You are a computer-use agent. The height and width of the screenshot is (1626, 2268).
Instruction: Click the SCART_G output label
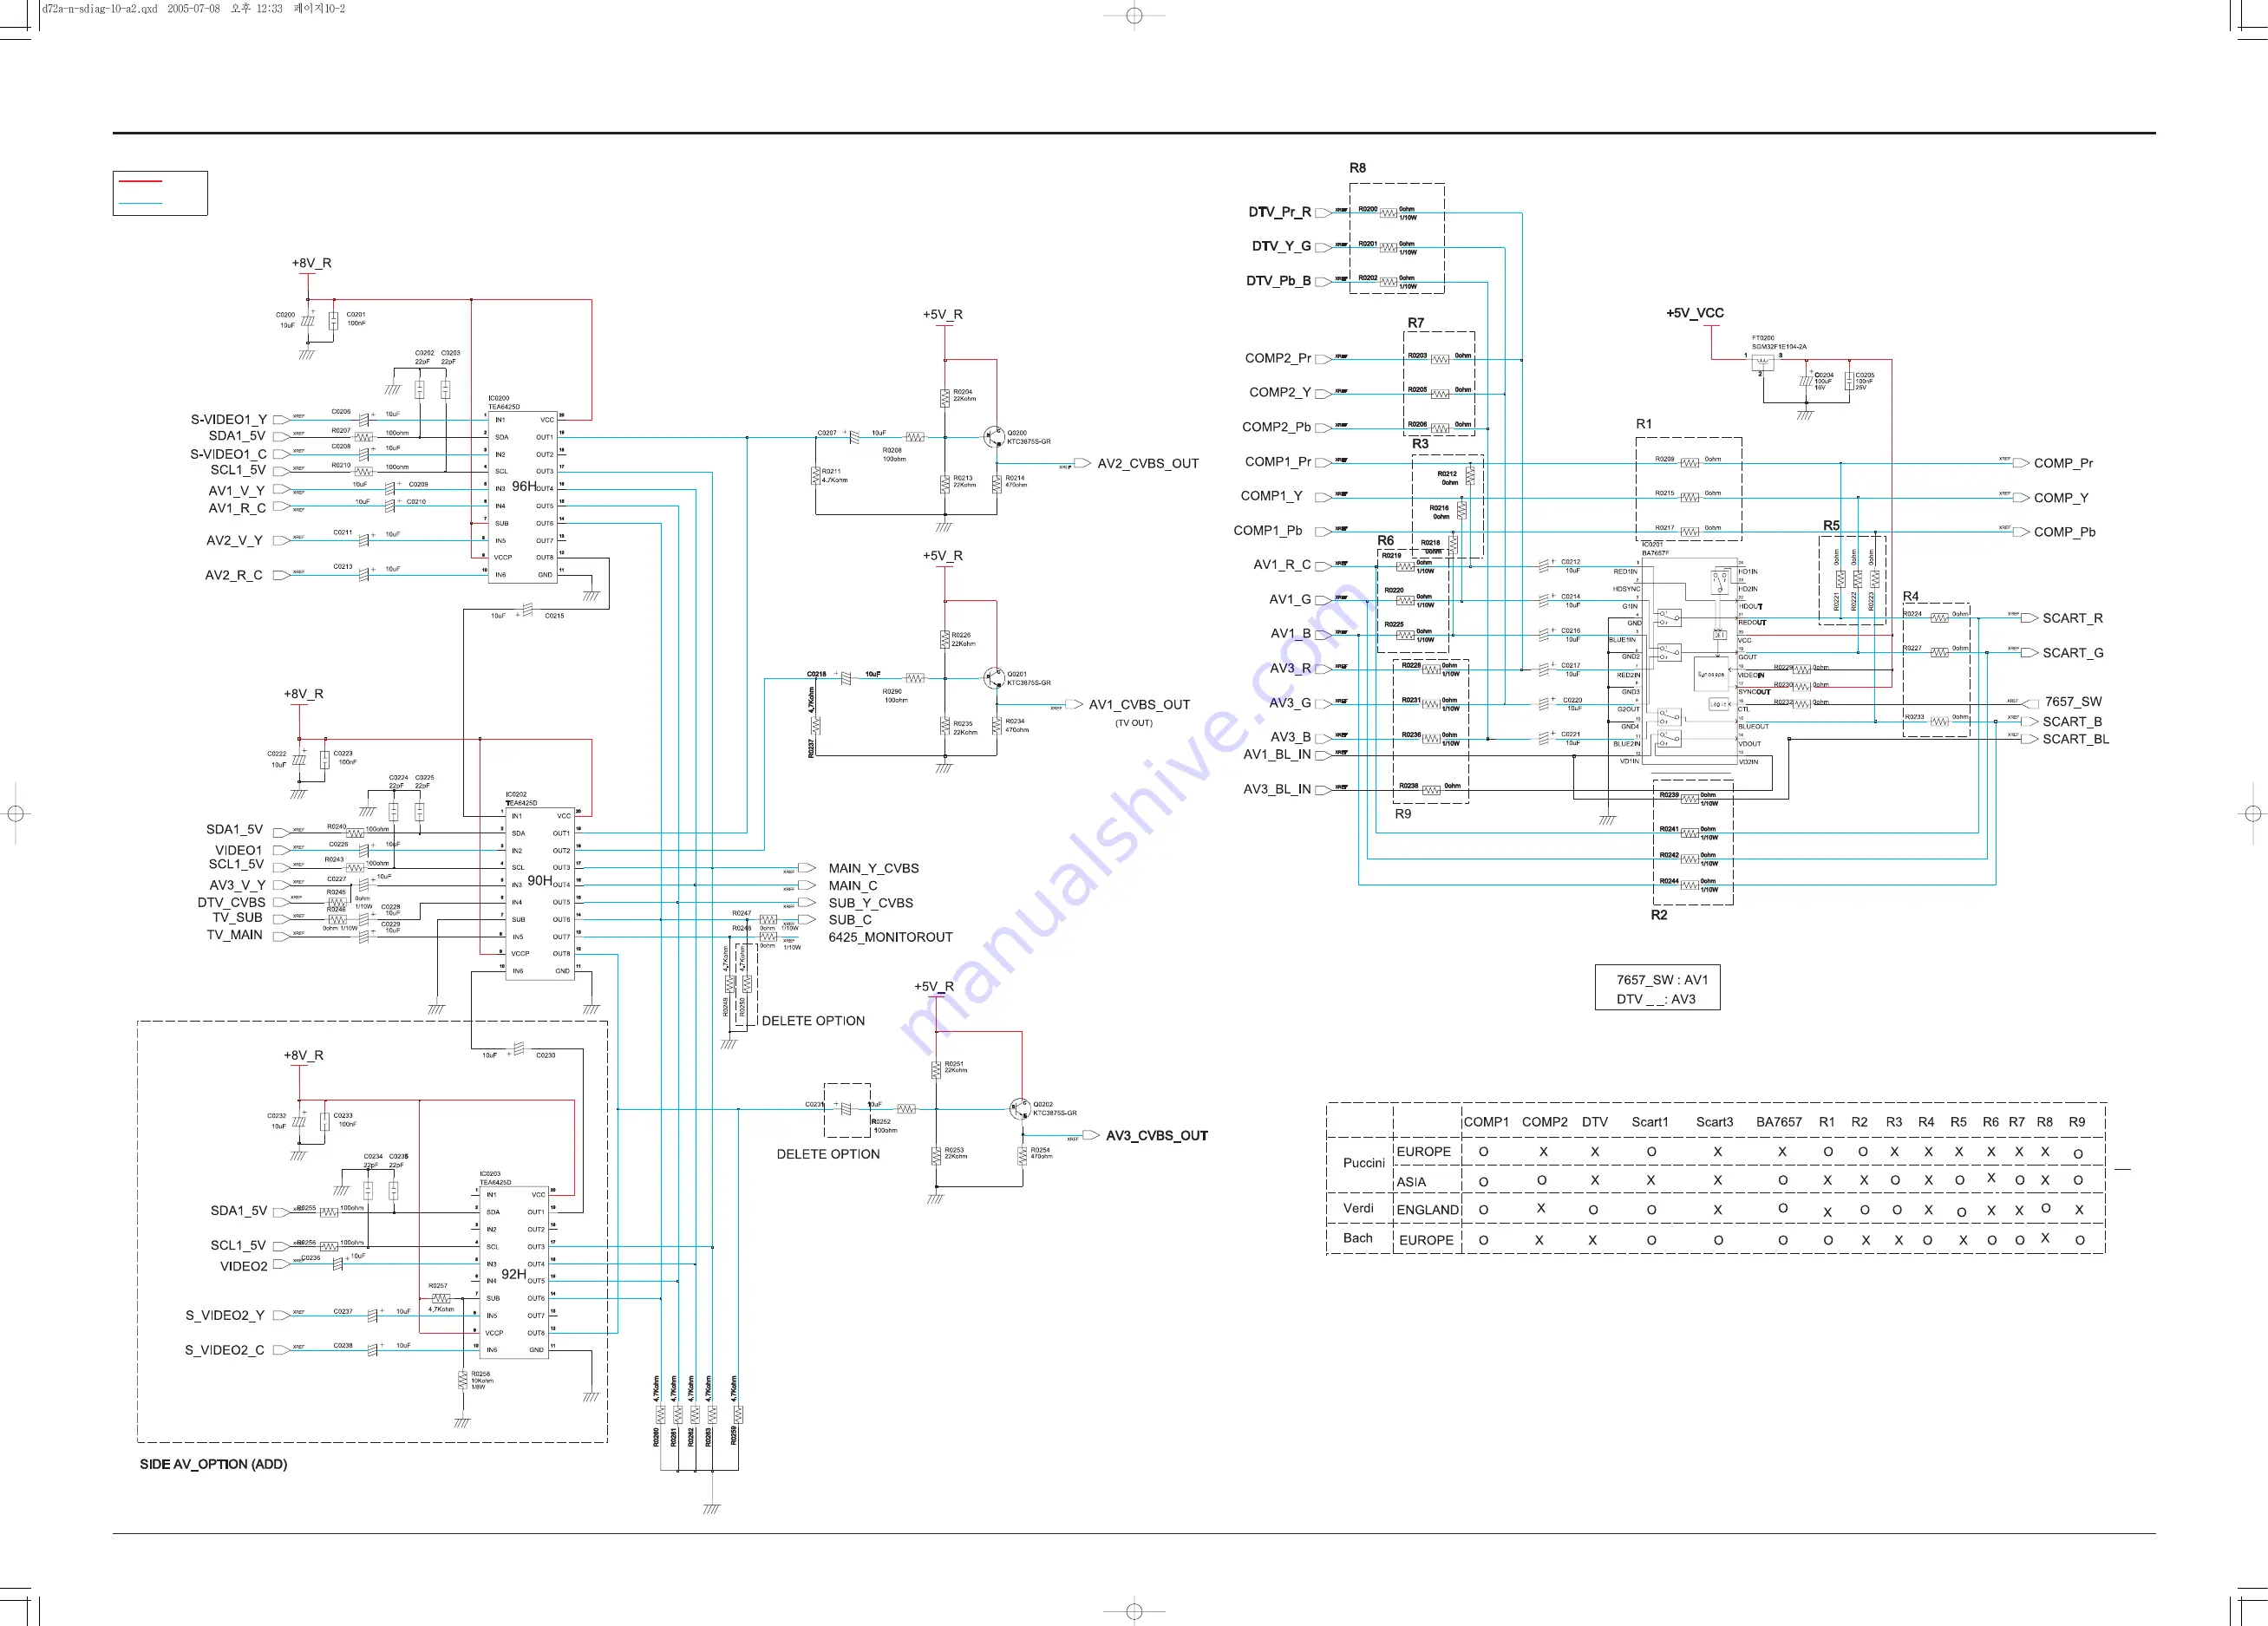tap(2072, 653)
